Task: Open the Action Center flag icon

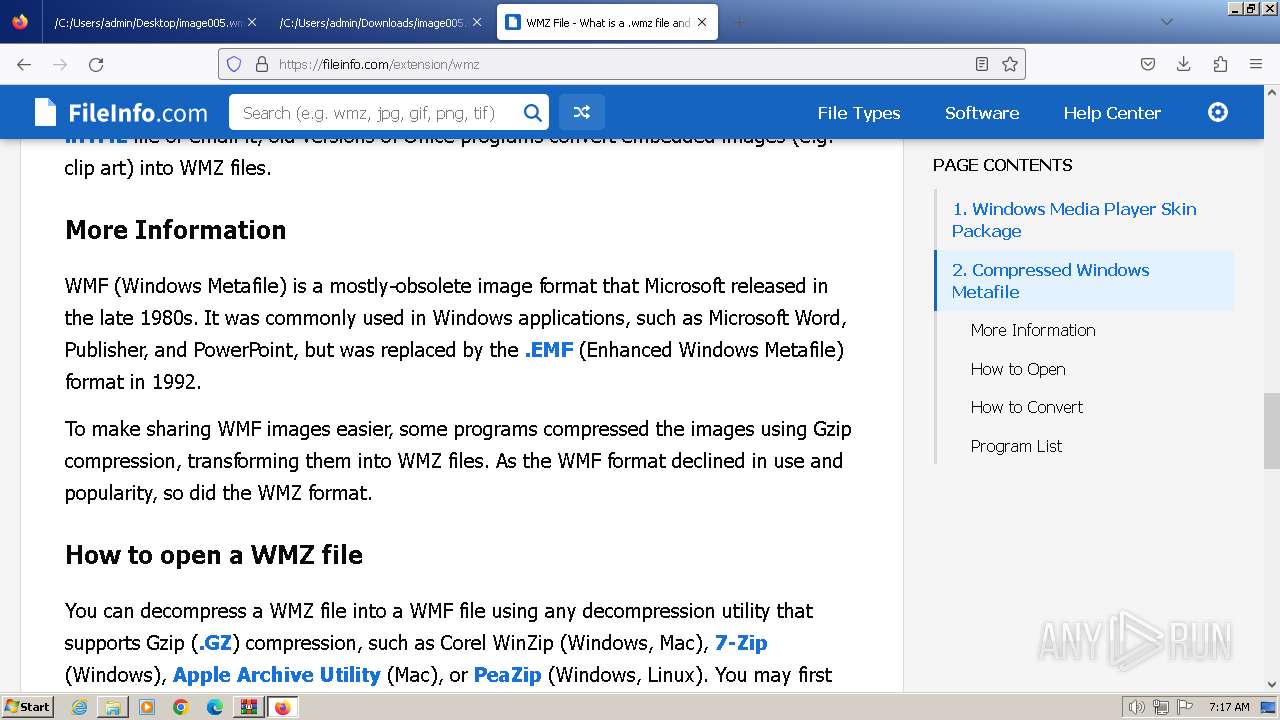Action: [1184, 707]
